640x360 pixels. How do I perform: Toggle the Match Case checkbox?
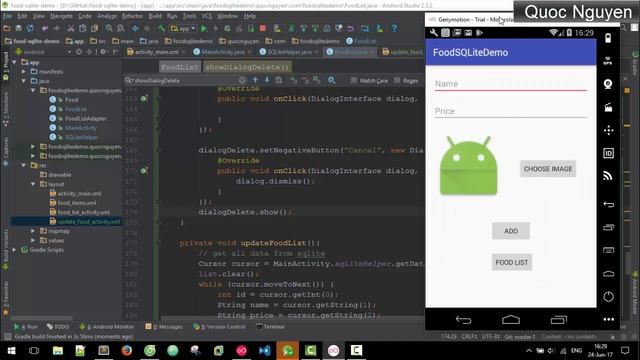354,80
